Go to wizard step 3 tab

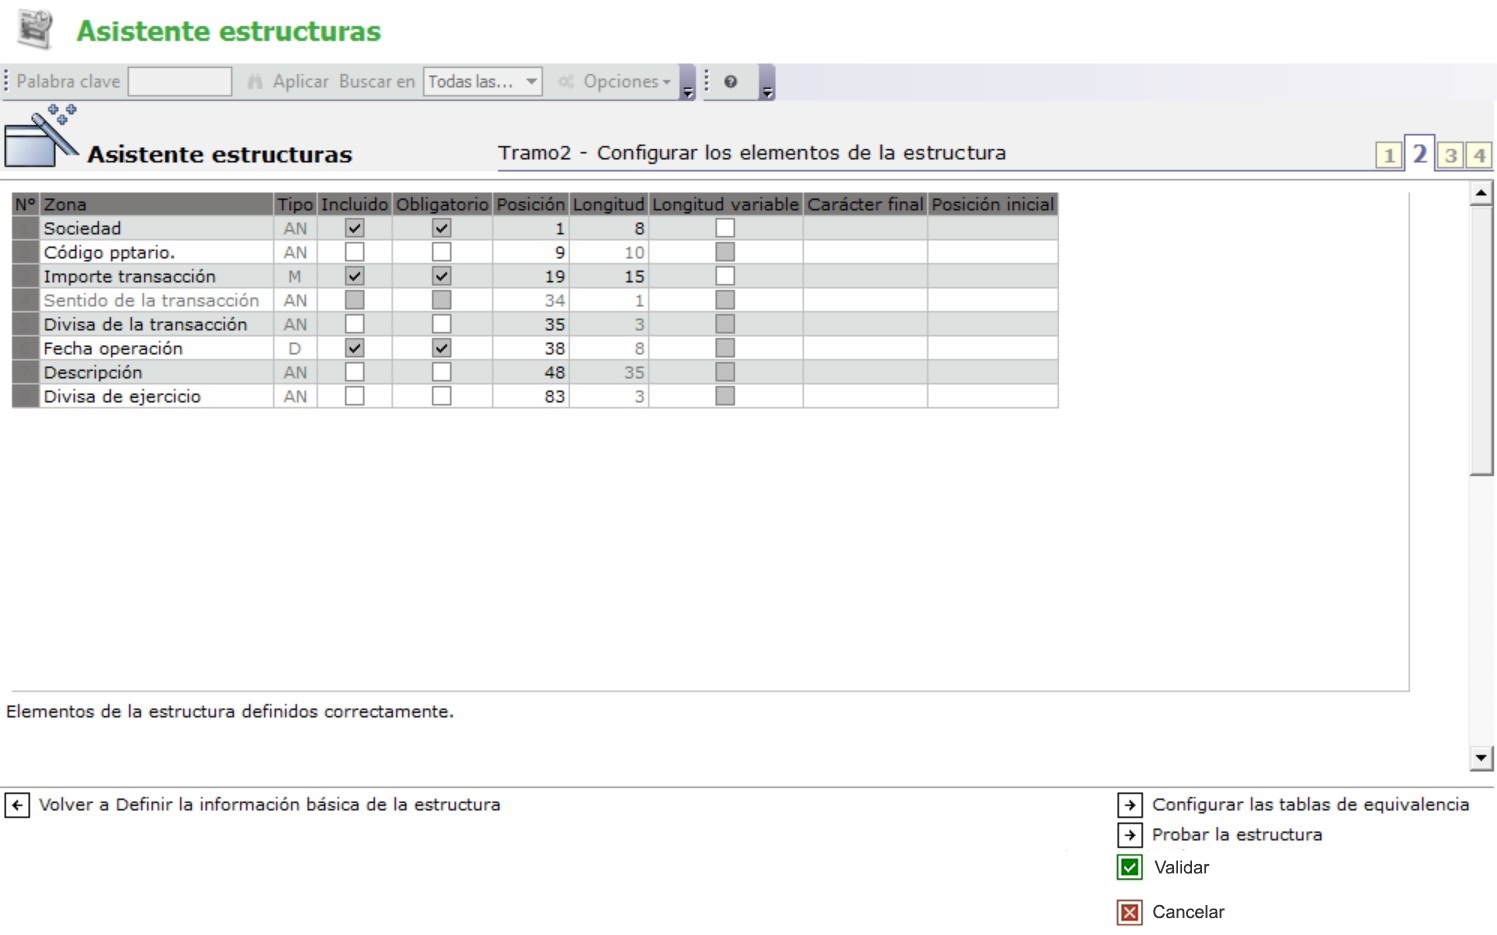tap(1450, 155)
